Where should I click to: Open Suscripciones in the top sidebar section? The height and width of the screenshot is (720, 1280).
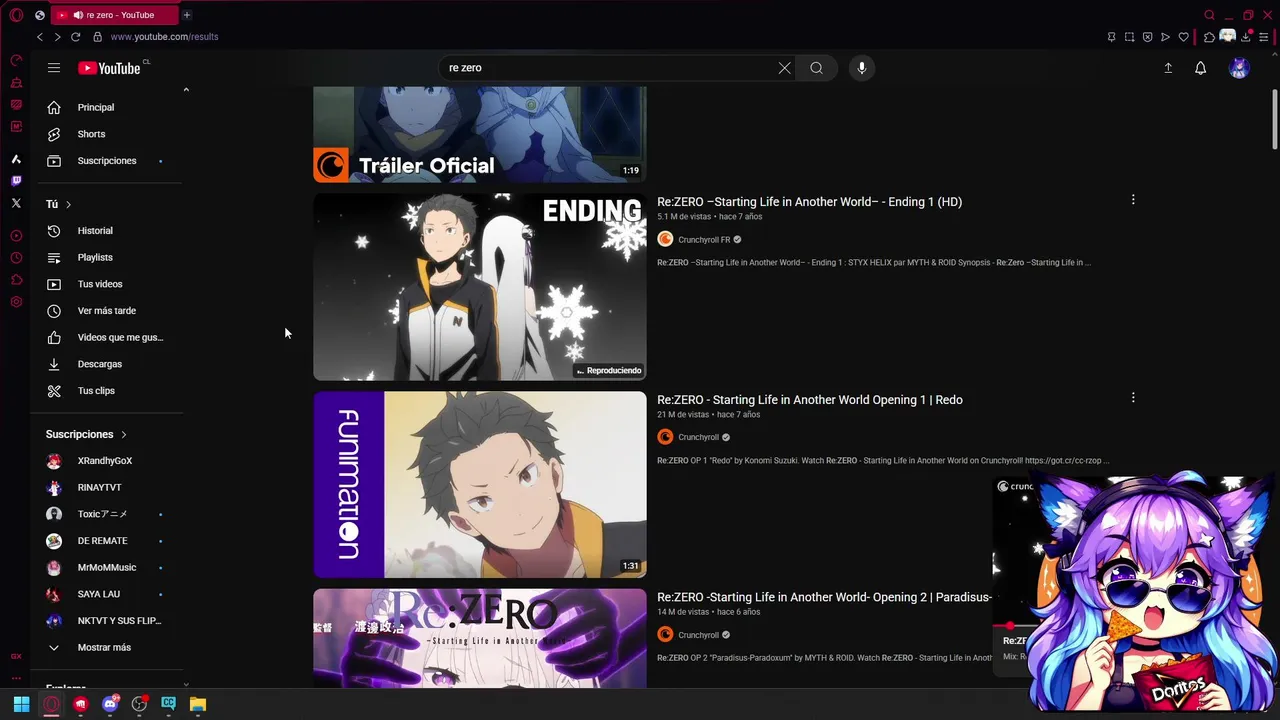click(x=107, y=161)
